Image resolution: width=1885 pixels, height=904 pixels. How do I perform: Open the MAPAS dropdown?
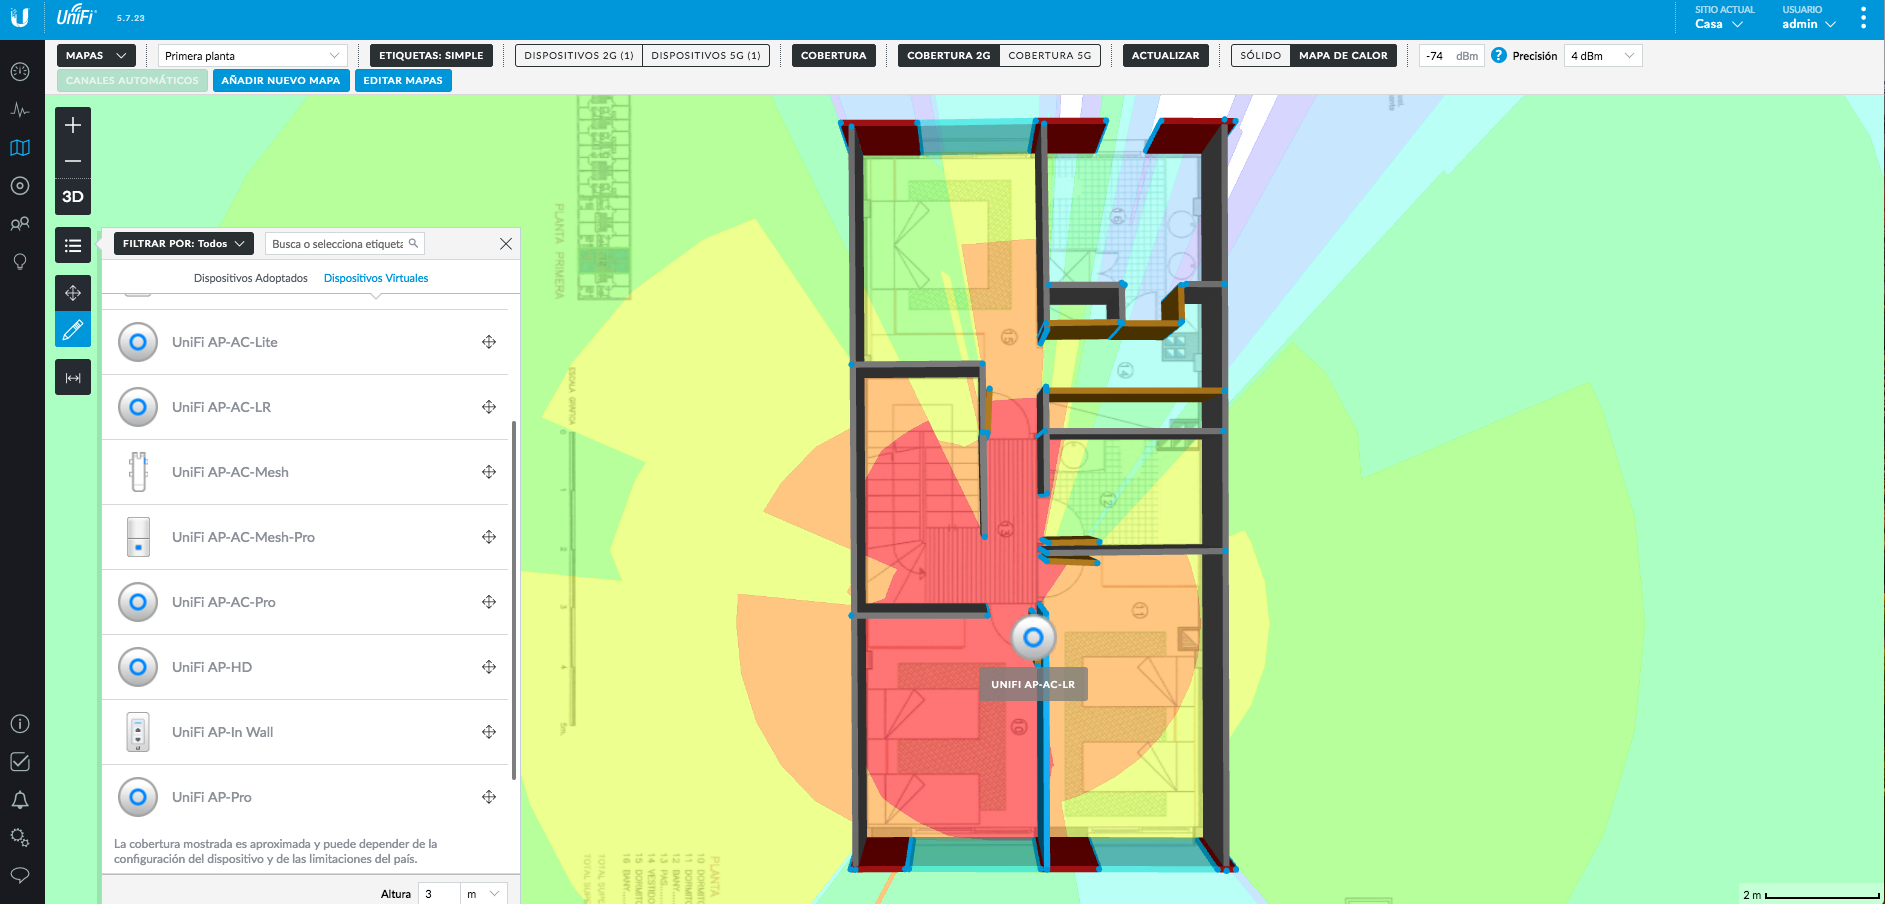[96, 56]
